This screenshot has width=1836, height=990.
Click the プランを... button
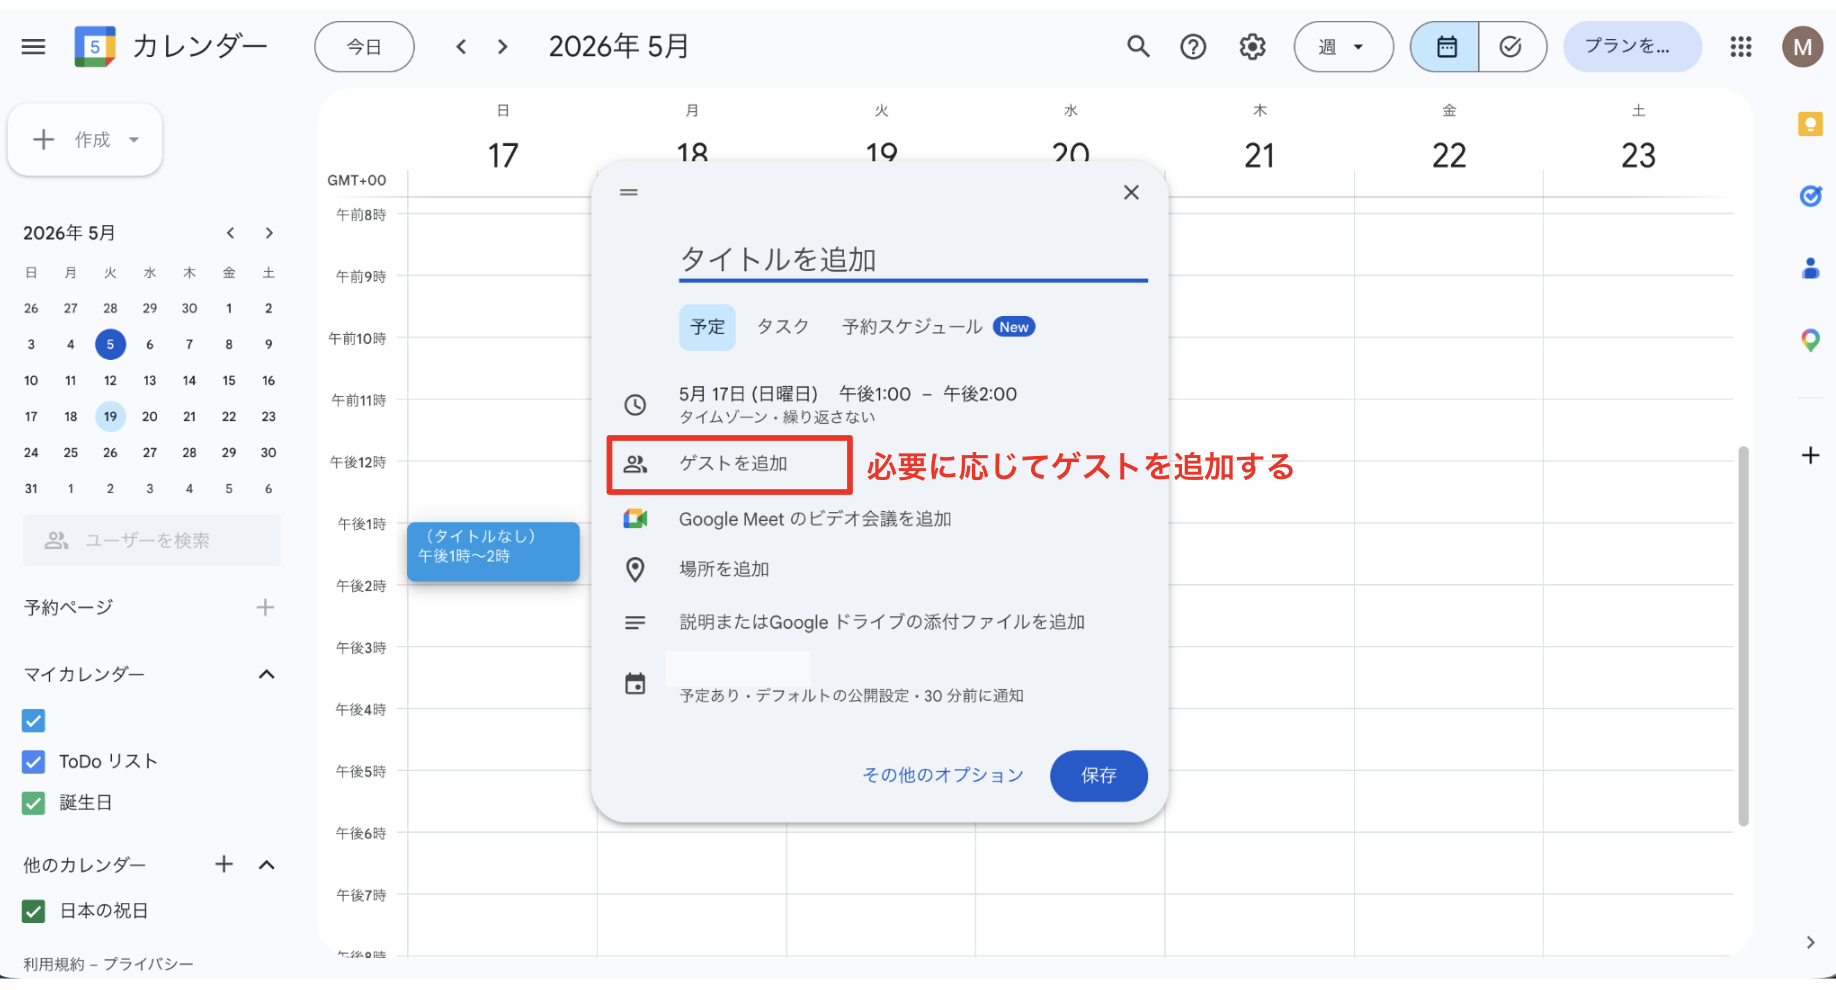tap(1632, 47)
